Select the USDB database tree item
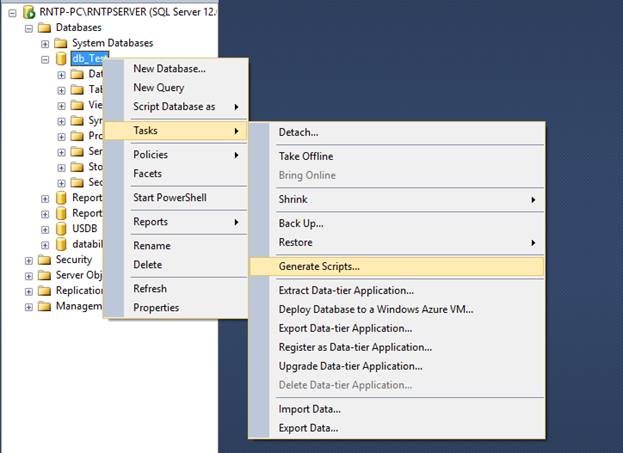The height and width of the screenshot is (453, 623). click(85, 229)
